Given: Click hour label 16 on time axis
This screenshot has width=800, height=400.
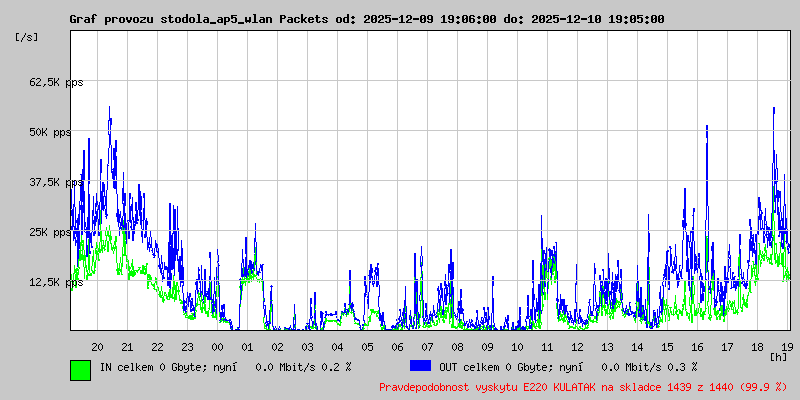Looking at the screenshot, I should 697,347.
